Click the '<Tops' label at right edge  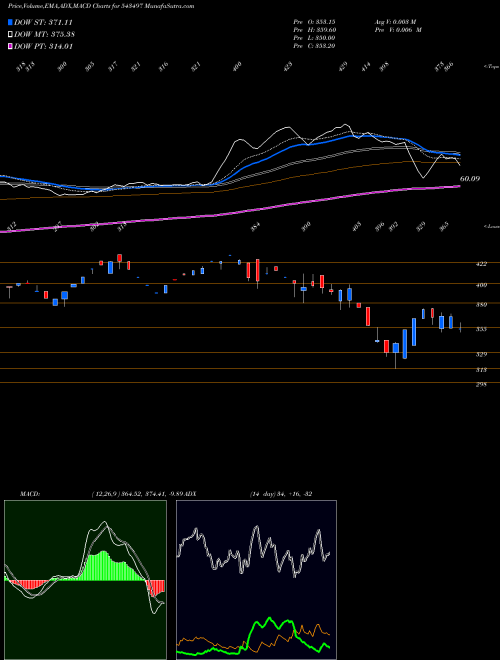(x=491, y=67)
